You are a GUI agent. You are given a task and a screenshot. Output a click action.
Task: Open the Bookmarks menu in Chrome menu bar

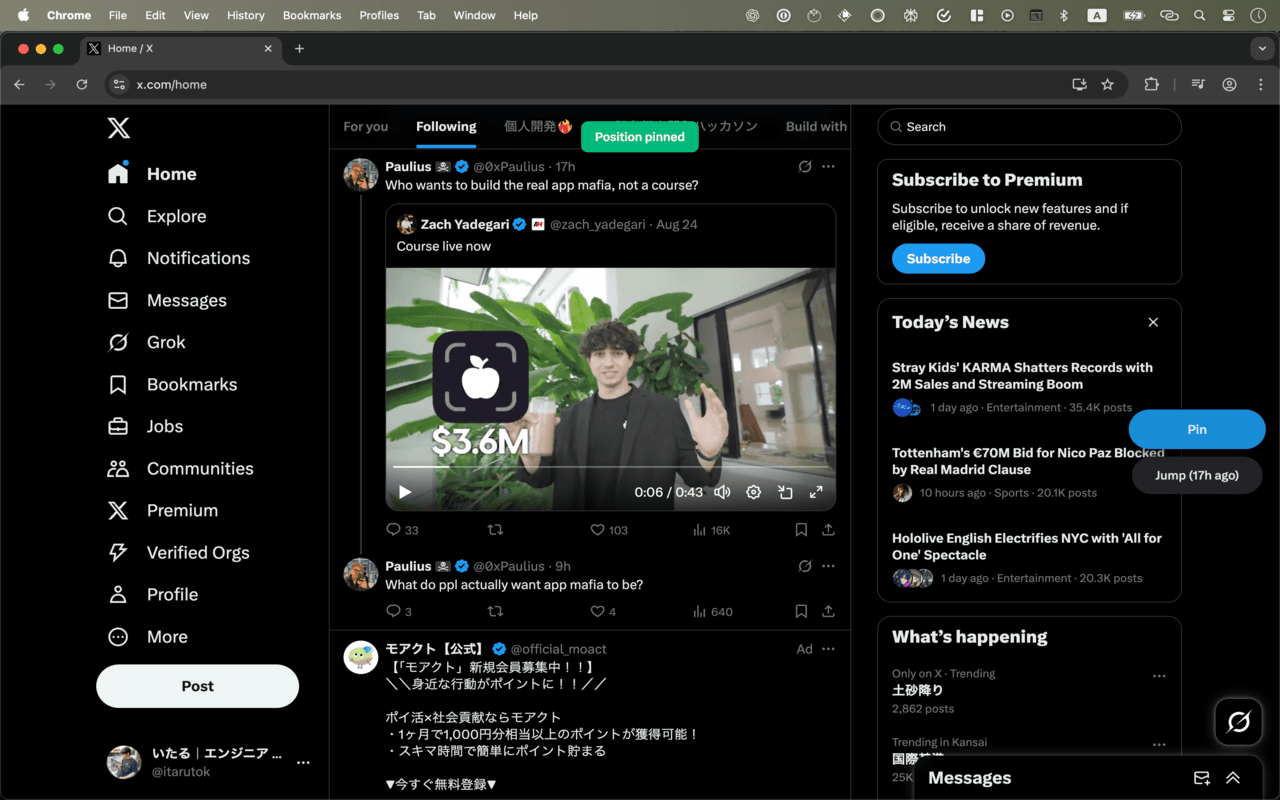pos(311,15)
